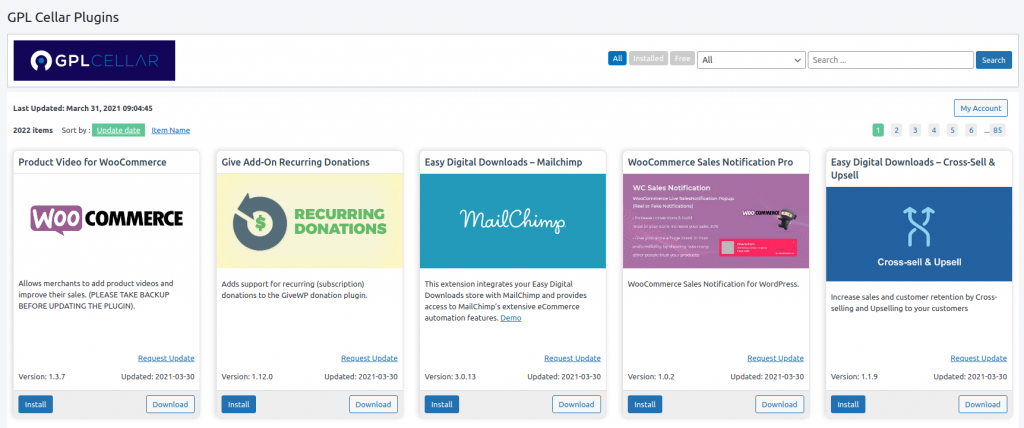Viewport: 1024px width, 428px height.
Task: Click the Last Updated timestamp text
Action: pos(83,108)
